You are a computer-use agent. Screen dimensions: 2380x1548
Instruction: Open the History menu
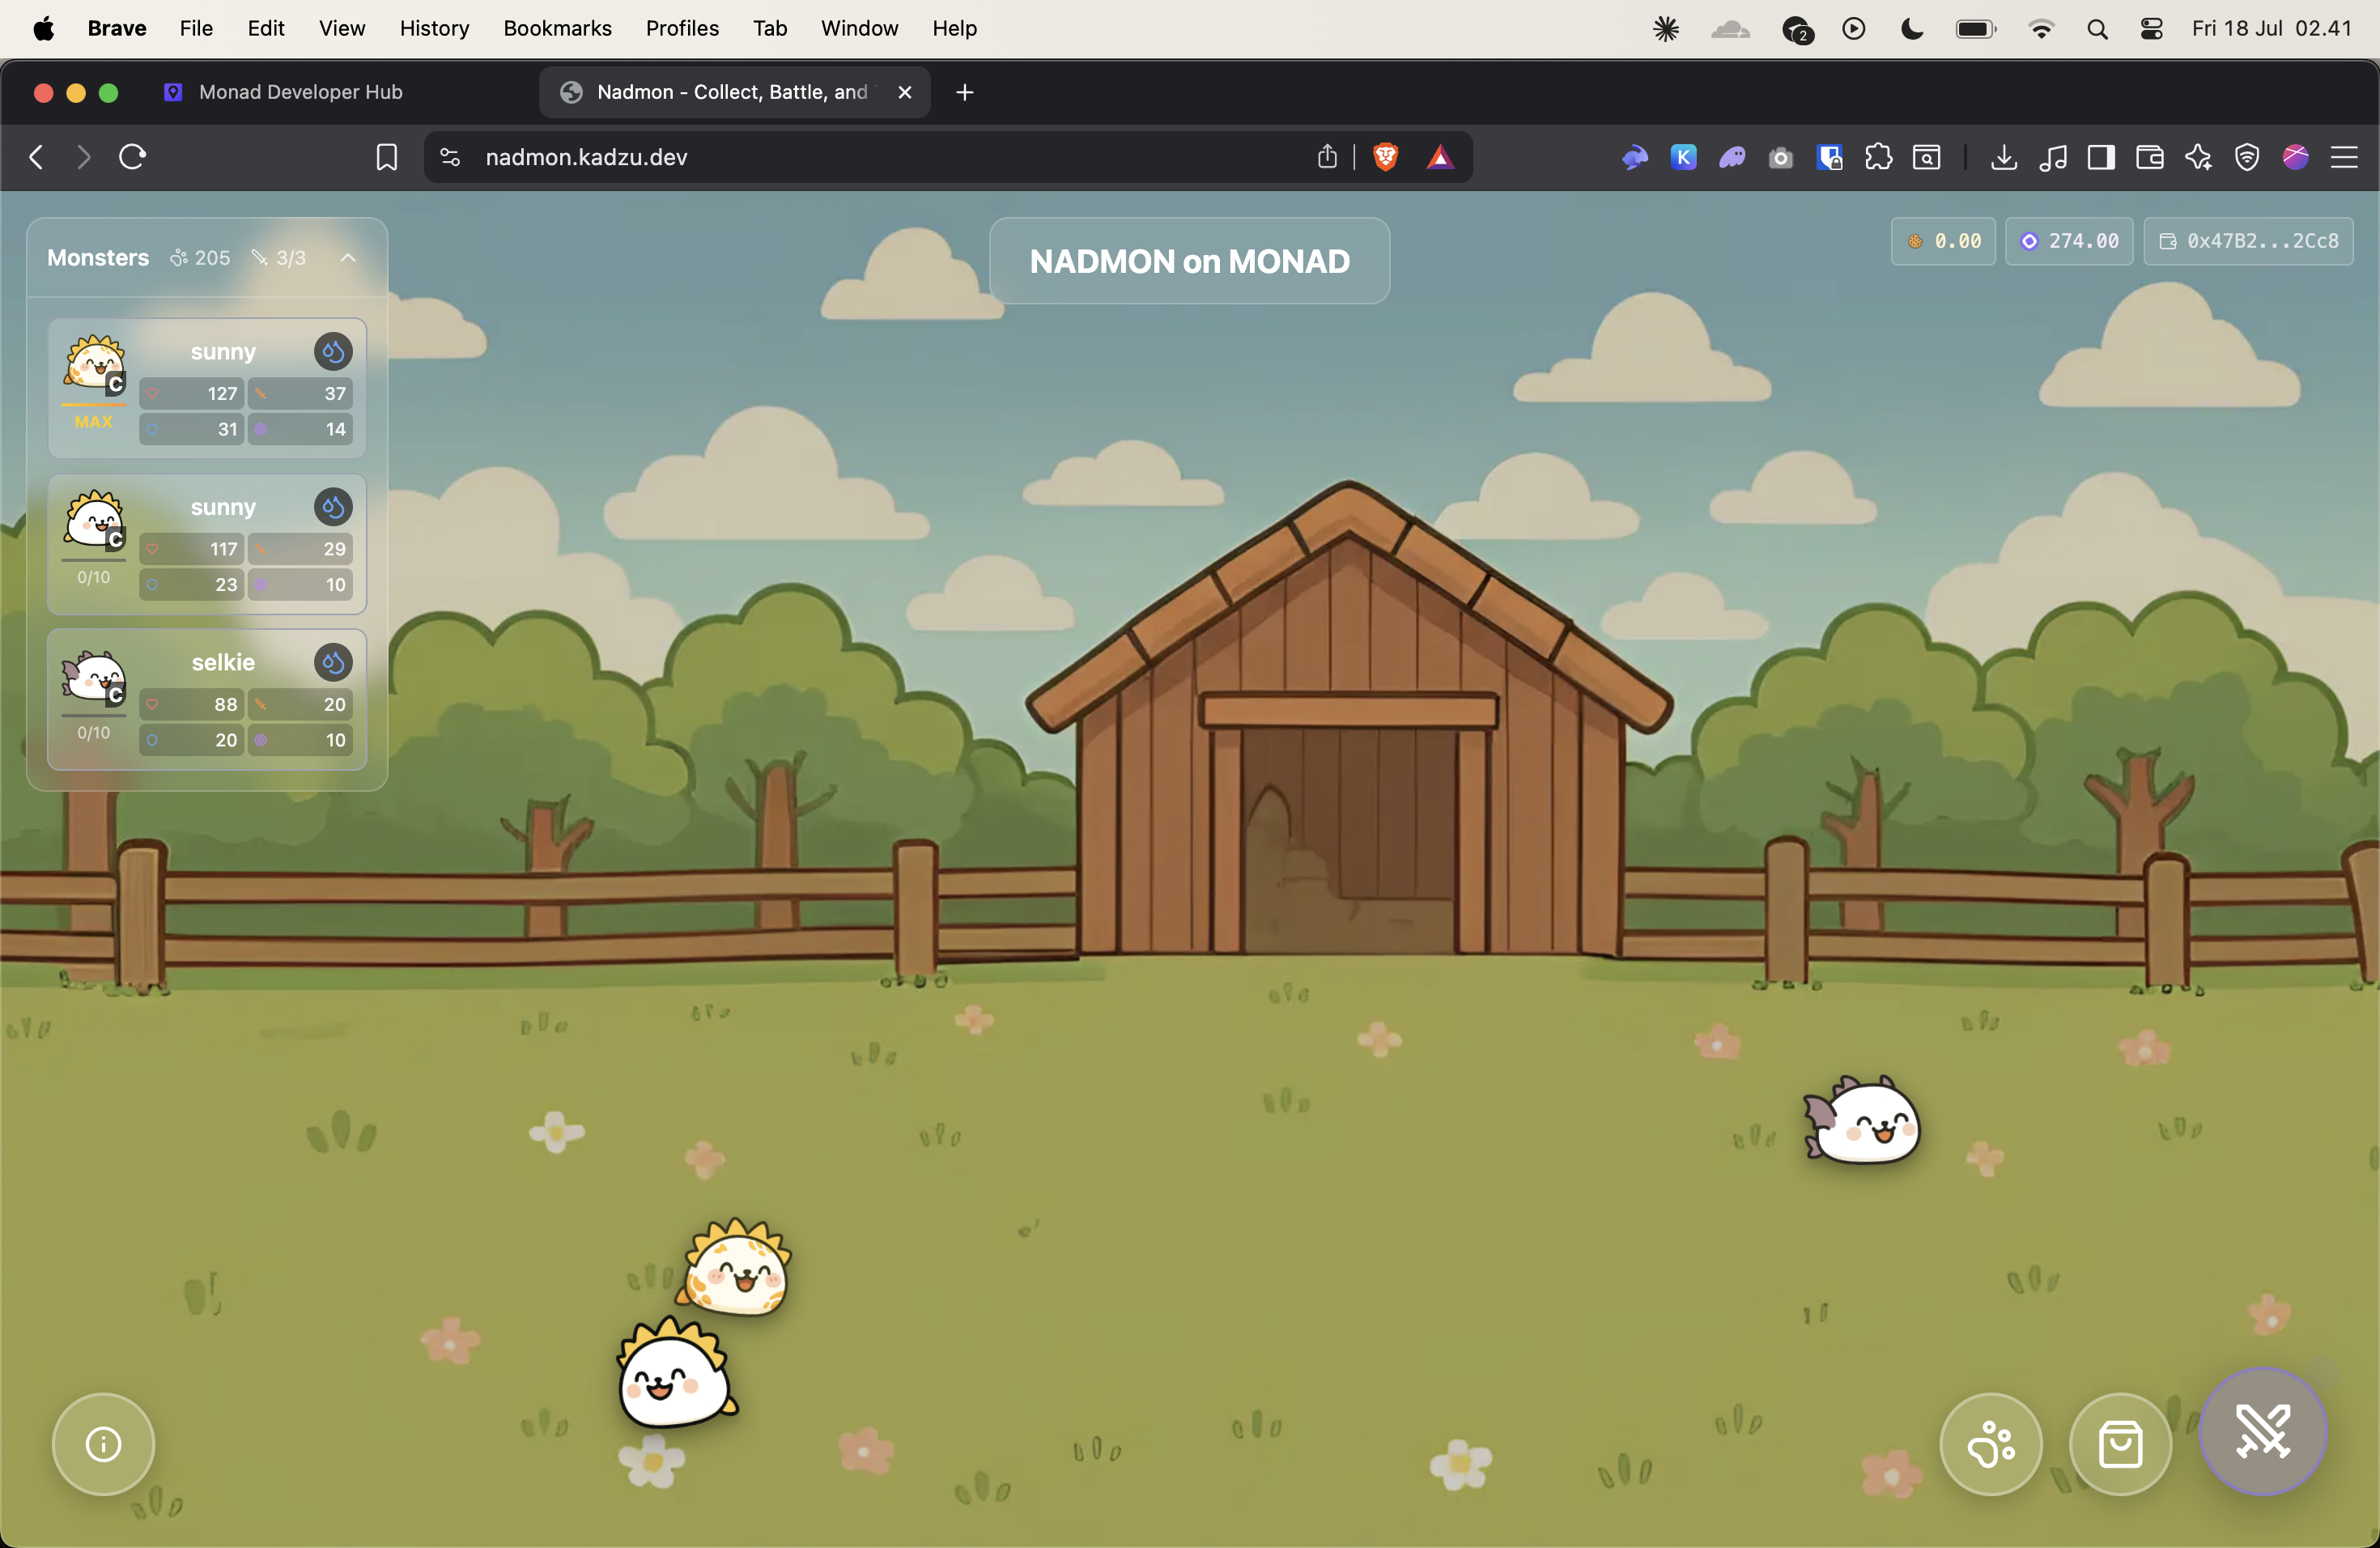(434, 28)
